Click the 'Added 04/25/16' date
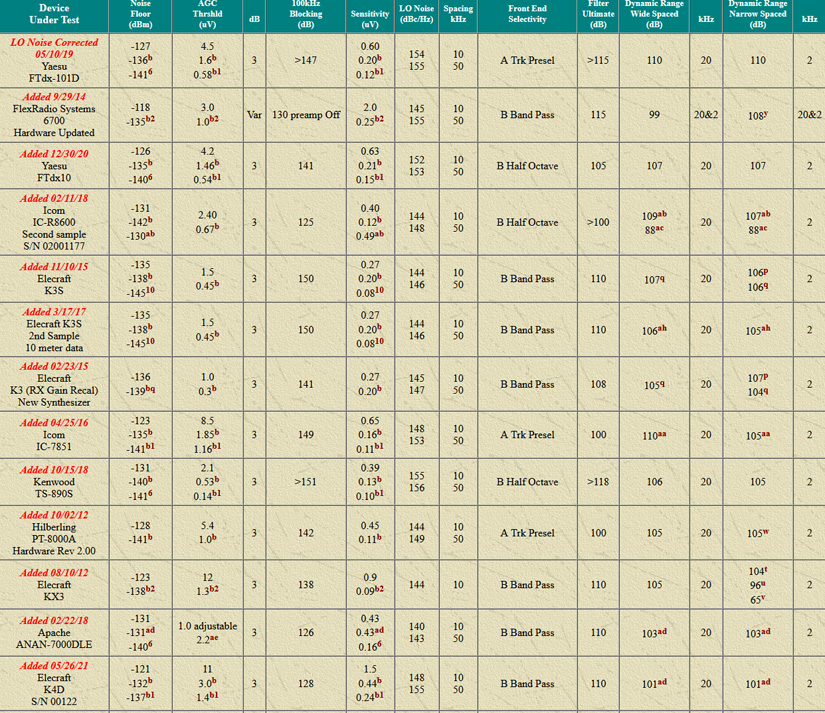Image resolution: width=825 pixels, height=713 pixels. (x=54, y=423)
